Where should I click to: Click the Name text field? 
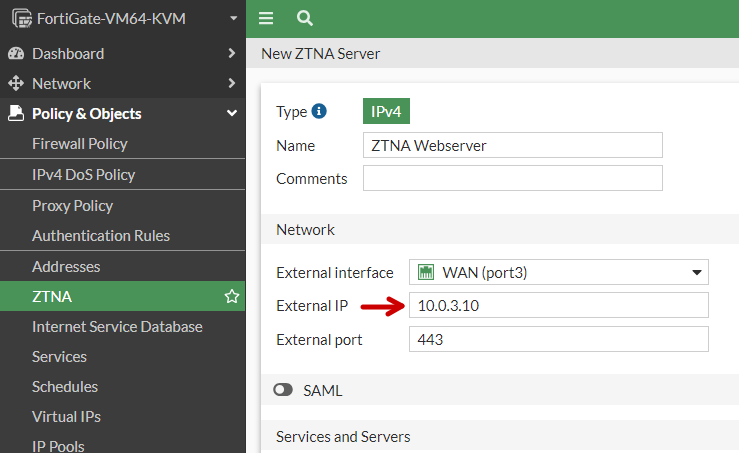pos(512,145)
